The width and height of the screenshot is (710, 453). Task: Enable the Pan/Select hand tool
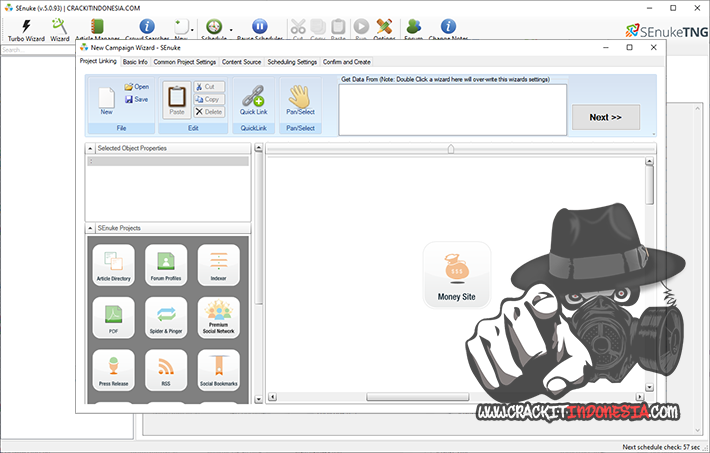[x=300, y=101]
